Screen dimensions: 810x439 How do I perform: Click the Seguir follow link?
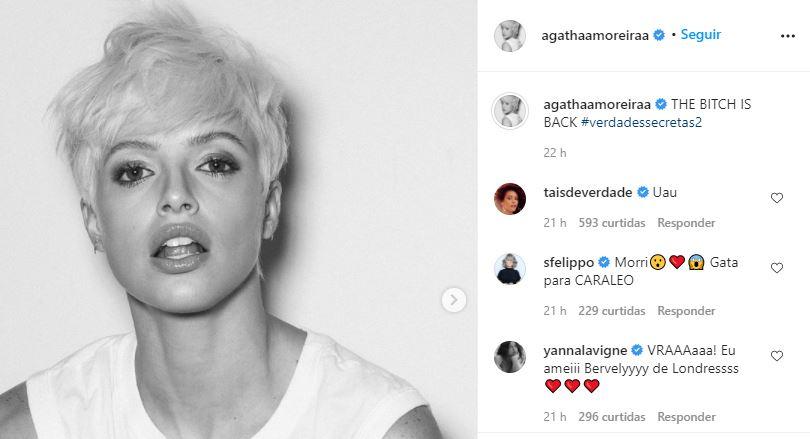[x=700, y=35]
